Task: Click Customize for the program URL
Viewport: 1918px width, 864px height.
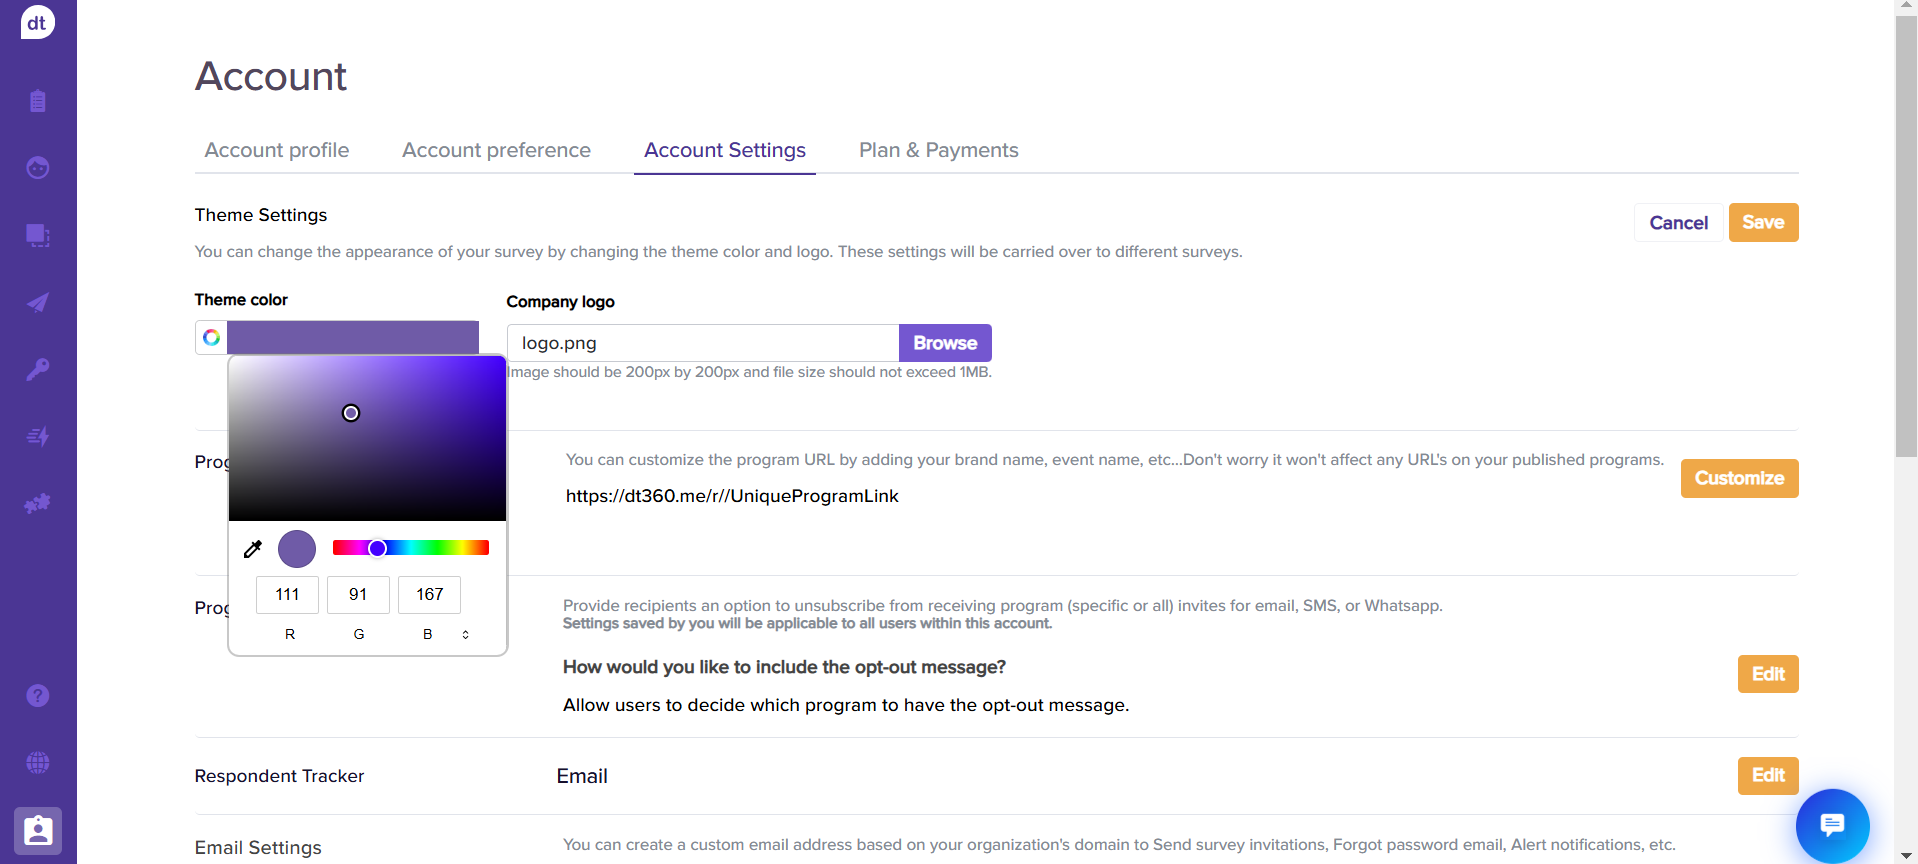Action: coord(1738,478)
